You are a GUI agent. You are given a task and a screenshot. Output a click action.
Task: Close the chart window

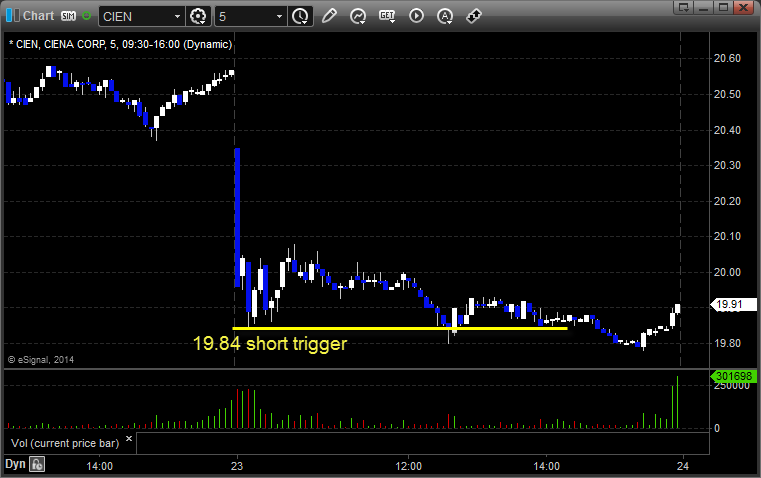[x=744, y=7]
